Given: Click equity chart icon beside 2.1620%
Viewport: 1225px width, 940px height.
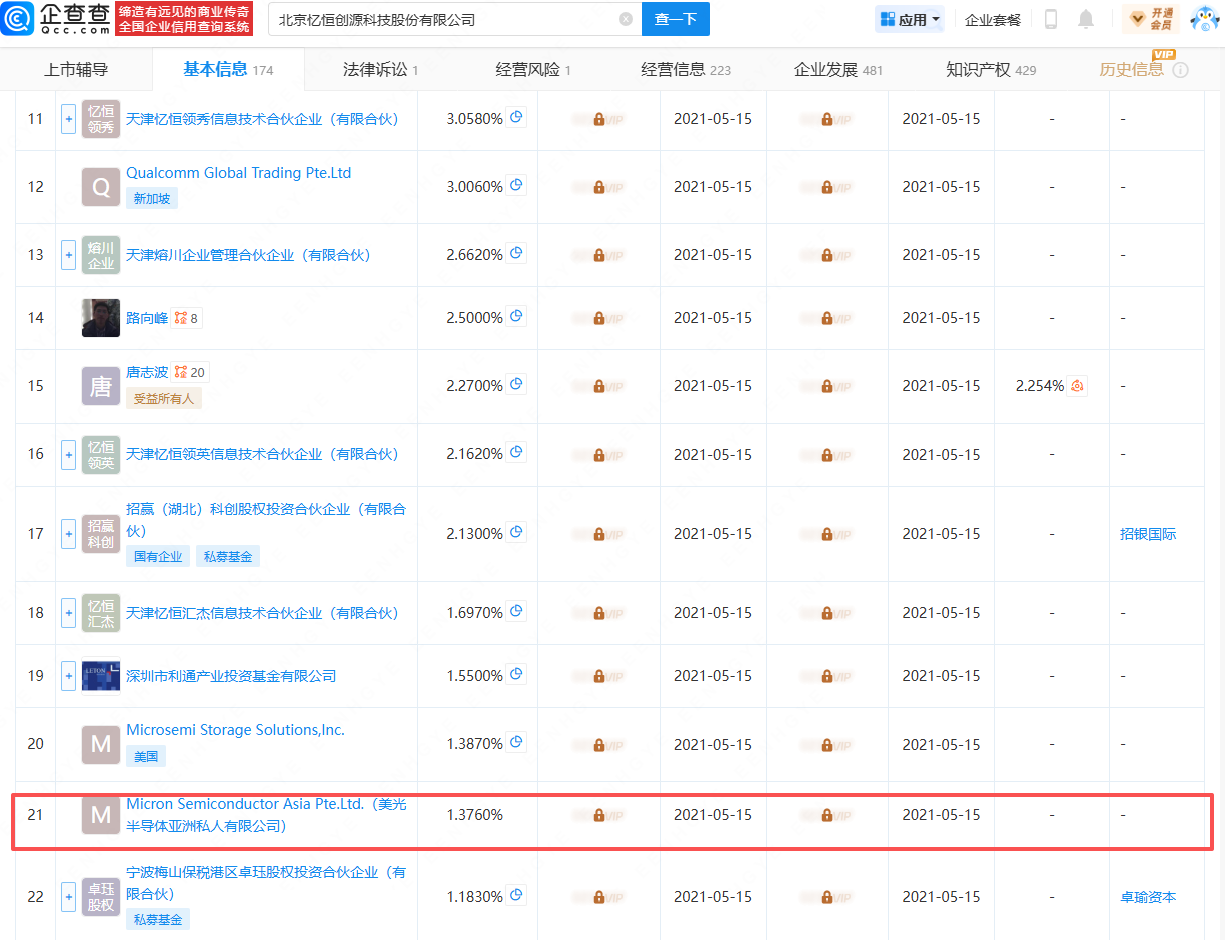Looking at the screenshot, I should tap(517, 452).
